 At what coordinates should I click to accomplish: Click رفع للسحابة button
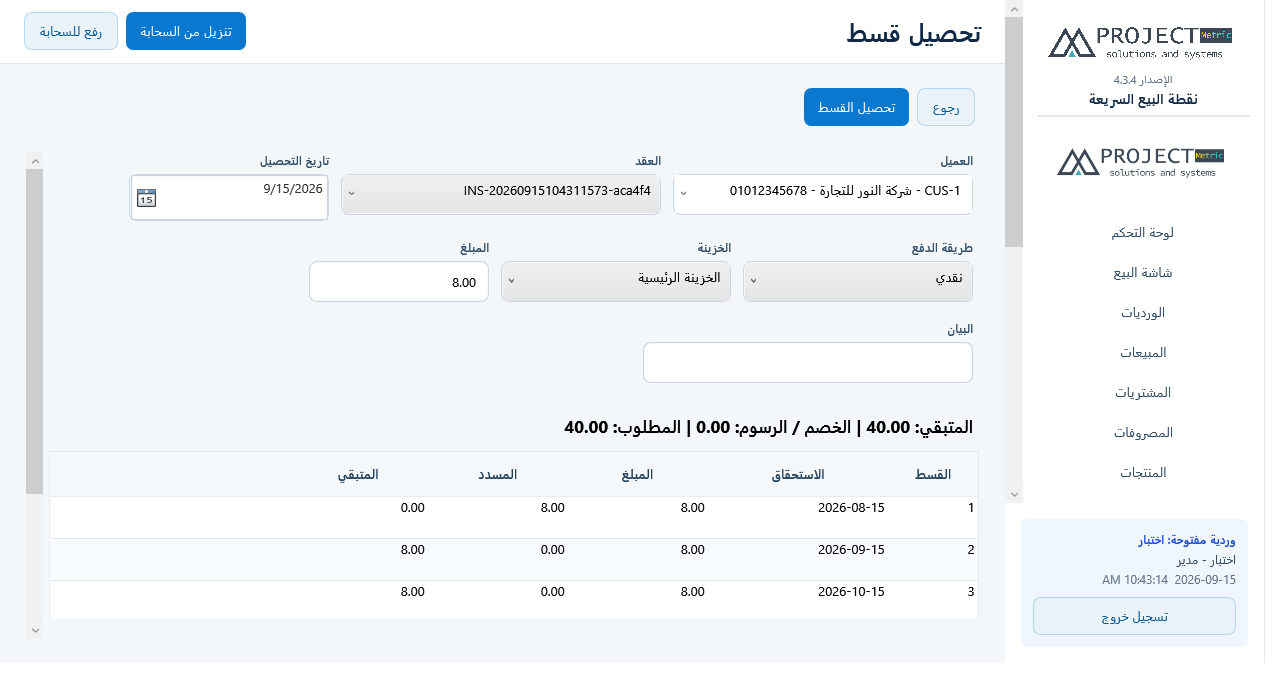pyautogui.click(x=71, y=31)
